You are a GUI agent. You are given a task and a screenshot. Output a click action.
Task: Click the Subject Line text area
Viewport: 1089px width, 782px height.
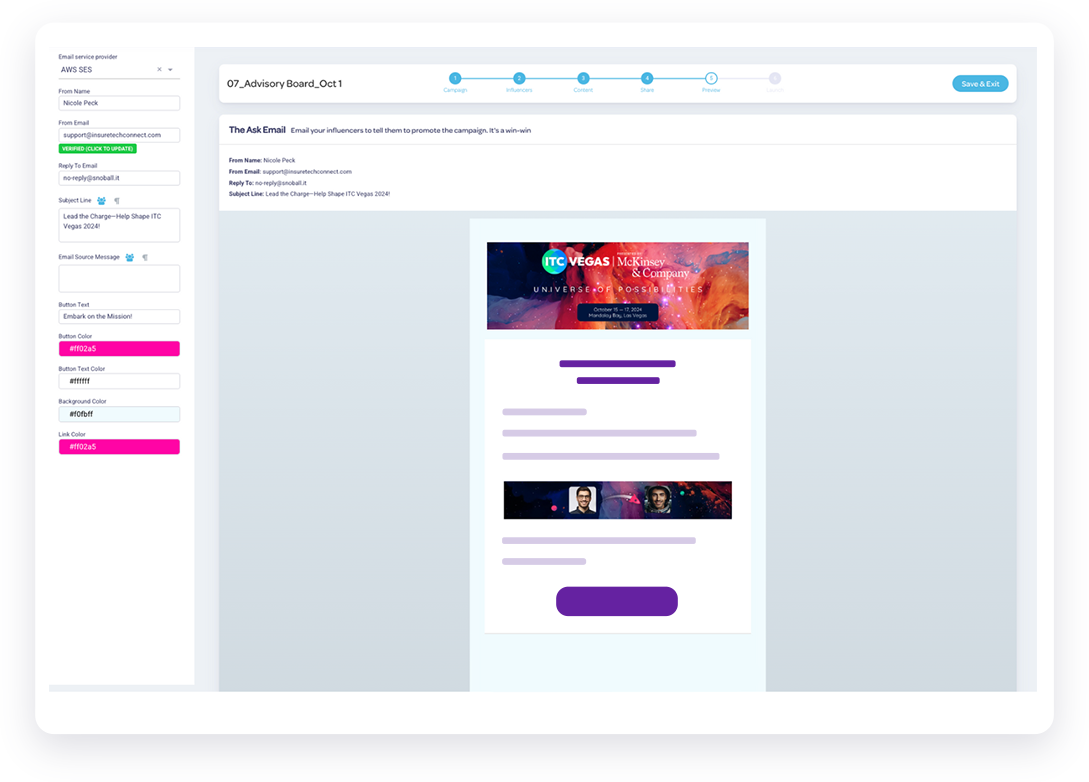coord(119,225)
